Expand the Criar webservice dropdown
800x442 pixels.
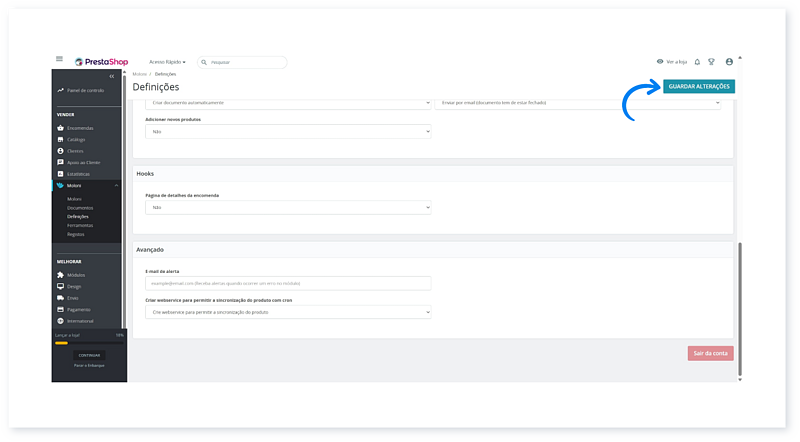tap(288, 312)
